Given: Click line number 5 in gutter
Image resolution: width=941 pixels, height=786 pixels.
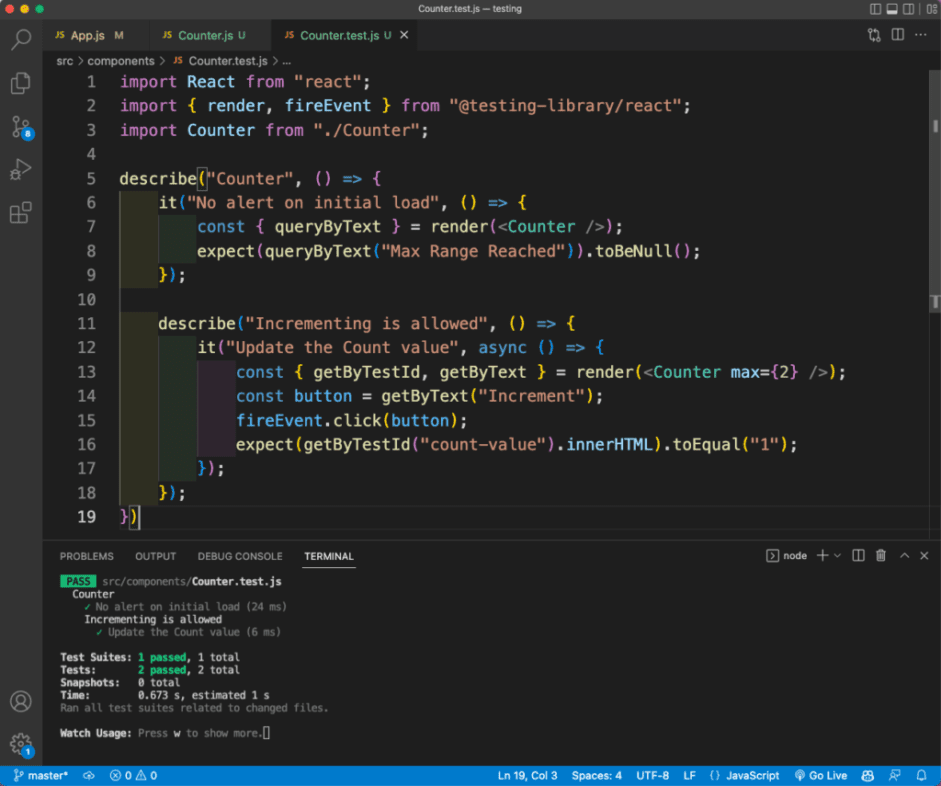Looking at the screenshot, I should click(91, 178).
